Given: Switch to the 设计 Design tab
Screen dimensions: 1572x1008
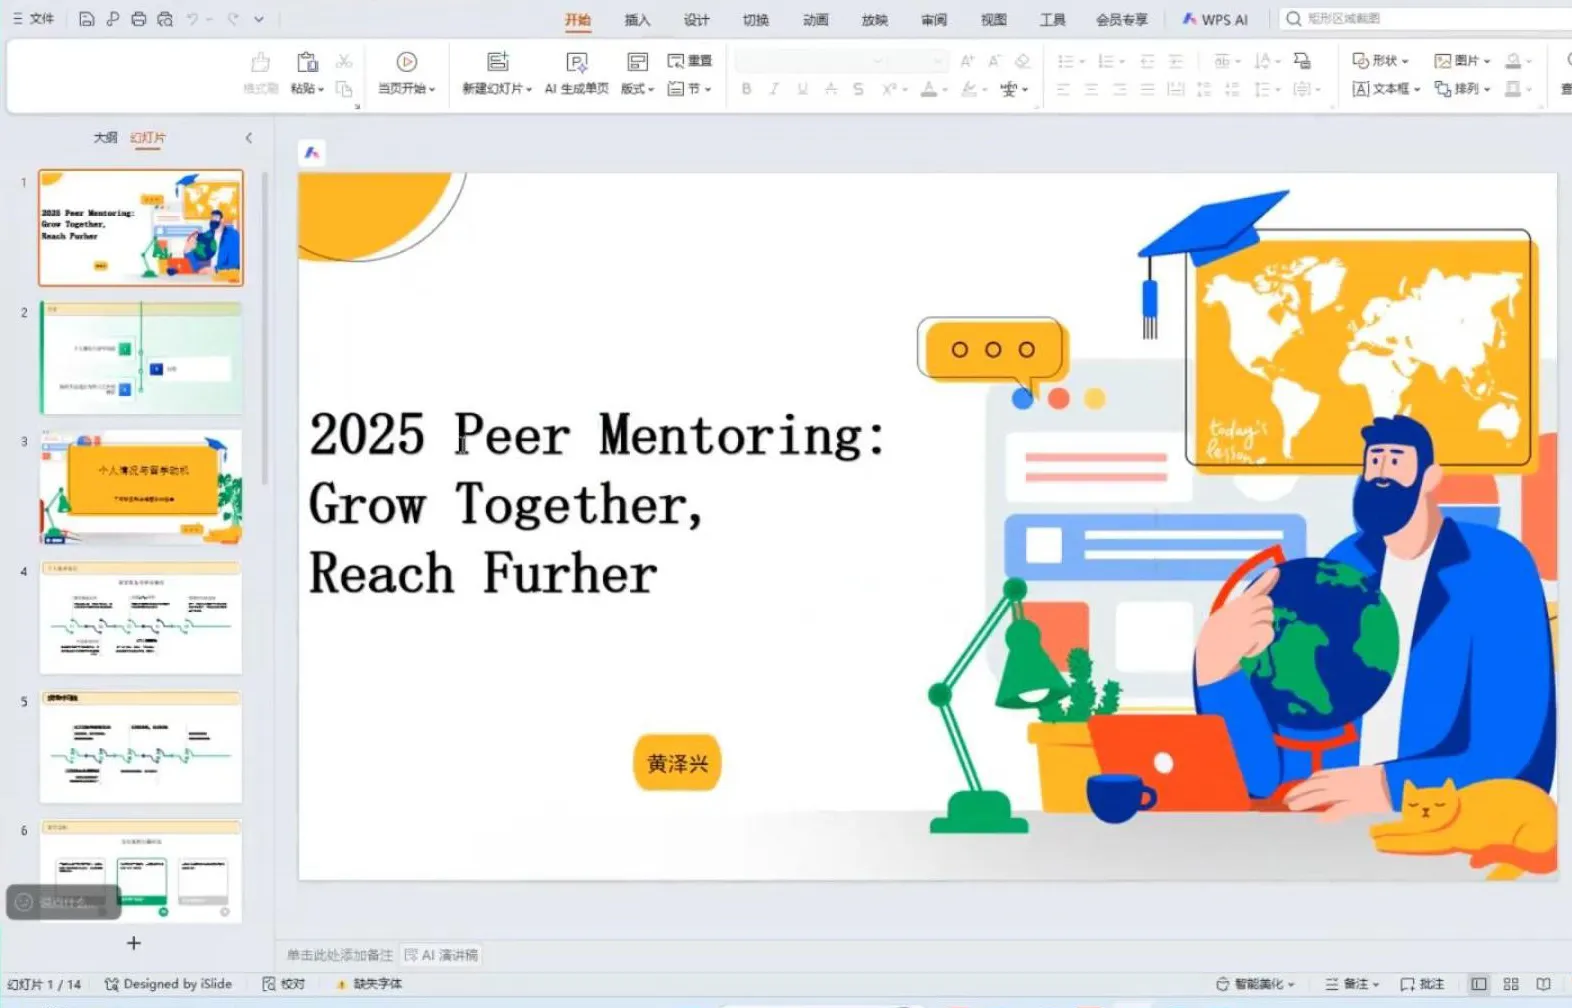Looking at the screenshot, I should pos(696,20).
